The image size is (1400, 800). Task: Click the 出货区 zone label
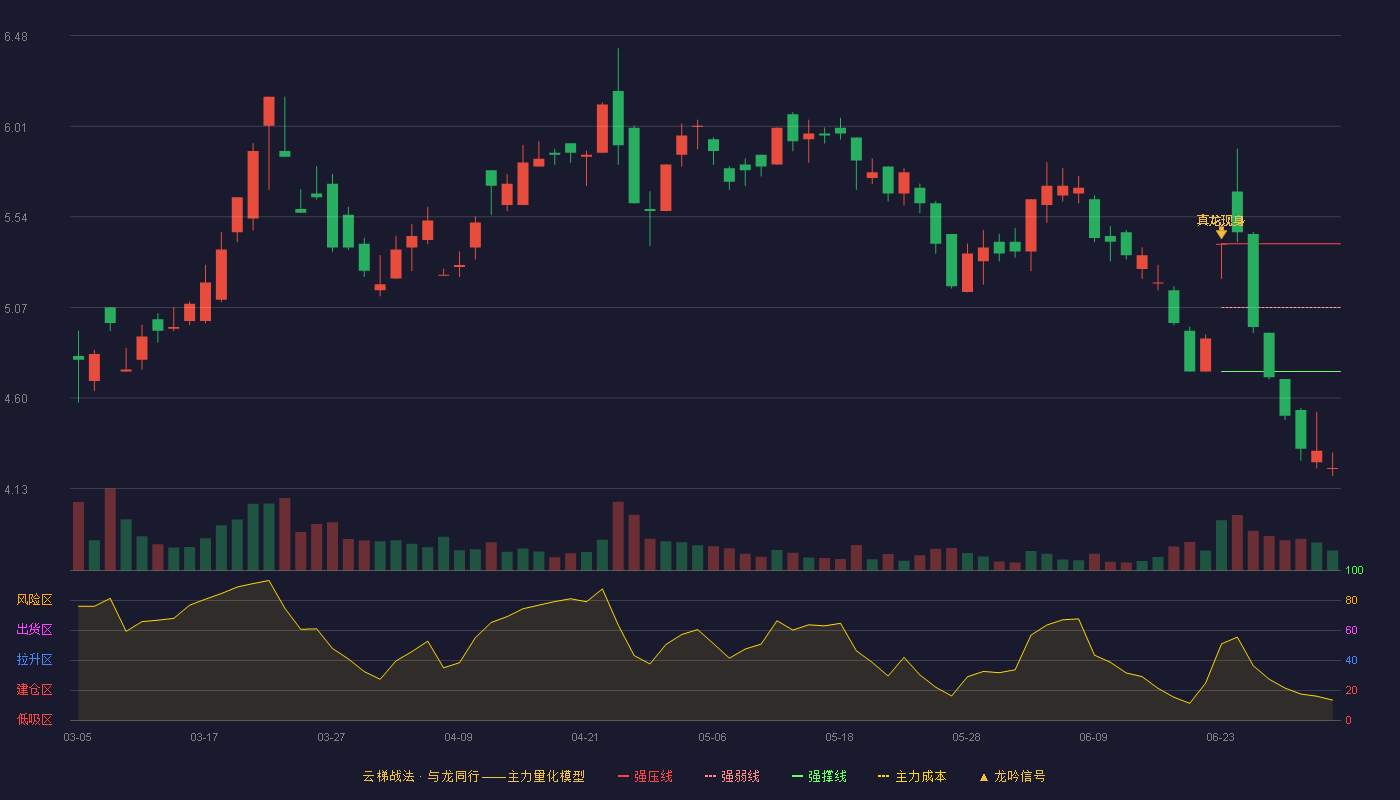(34, 630)
